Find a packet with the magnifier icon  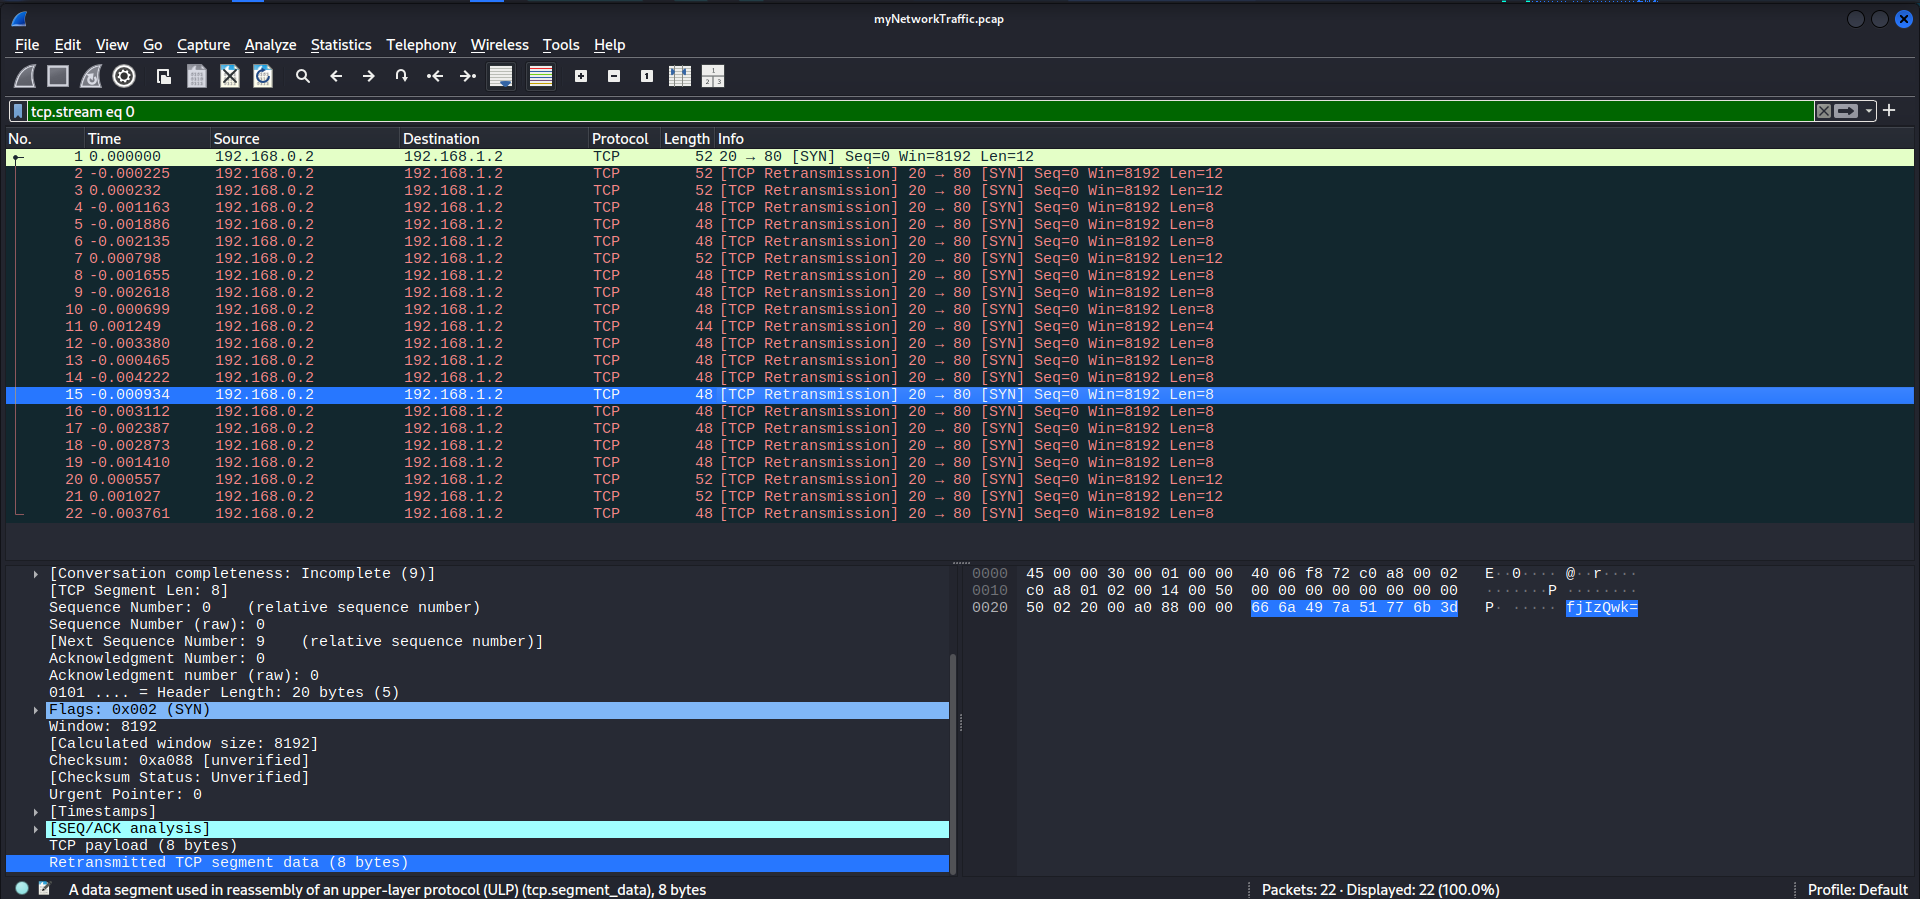[303, 76]
